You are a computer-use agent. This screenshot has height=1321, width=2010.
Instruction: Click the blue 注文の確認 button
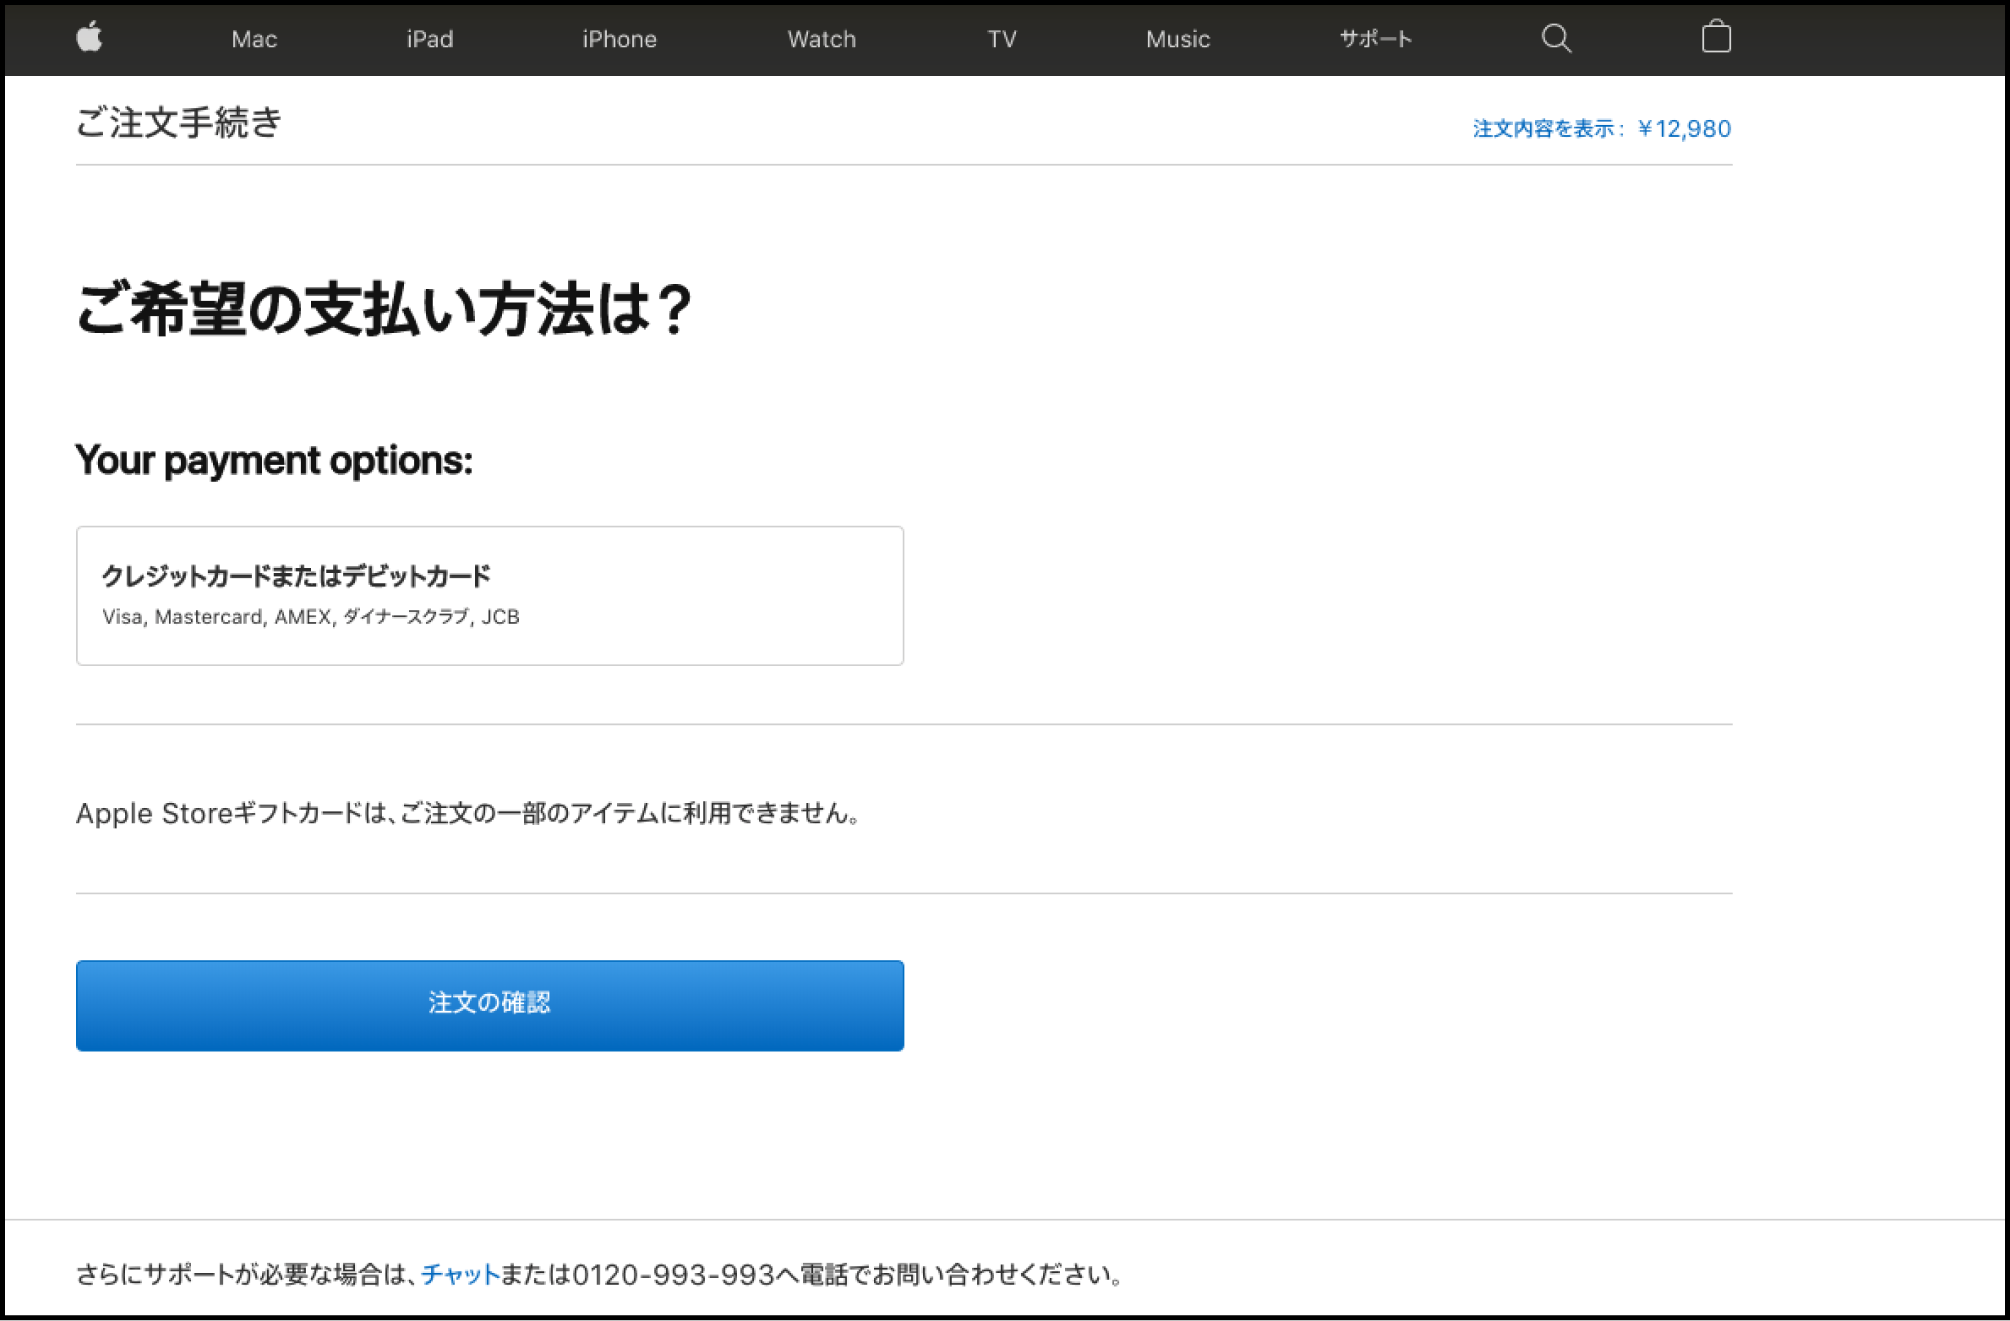pyautogui.click(x=490, y=1005)
